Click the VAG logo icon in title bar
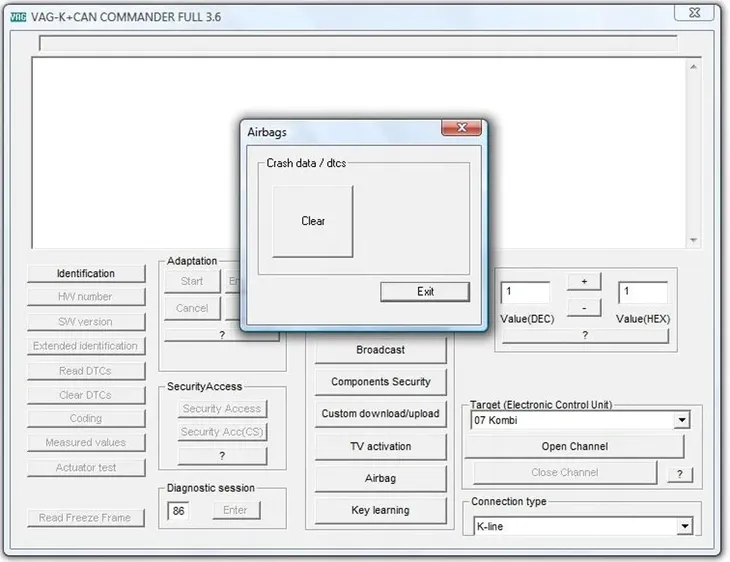730x562 pixels. click(18, 17)
